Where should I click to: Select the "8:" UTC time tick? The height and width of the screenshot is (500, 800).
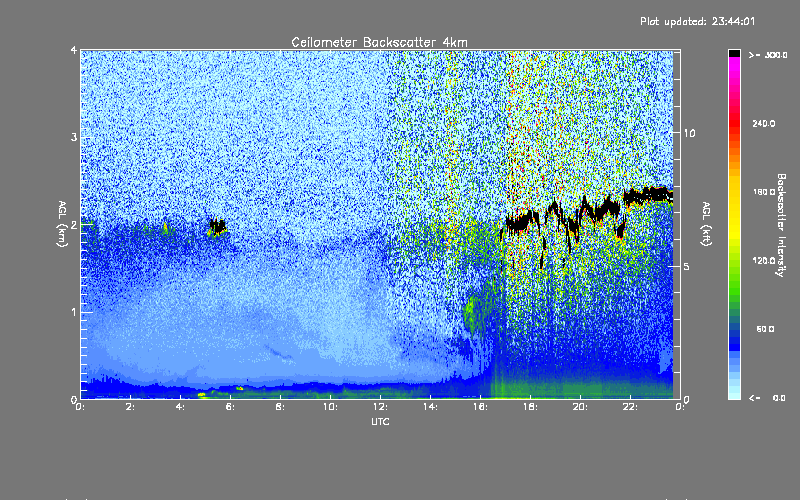click(280, 407)
